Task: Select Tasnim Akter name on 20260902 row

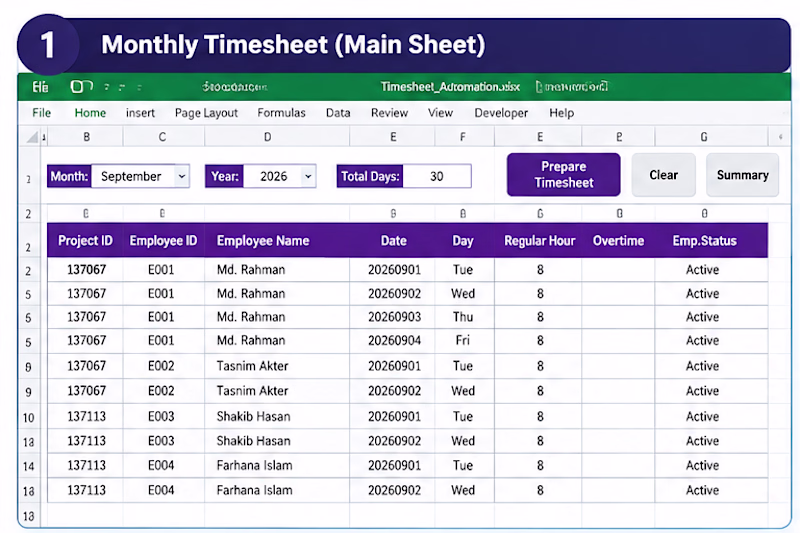Action: pyautogui.click(x=277, y=391)
